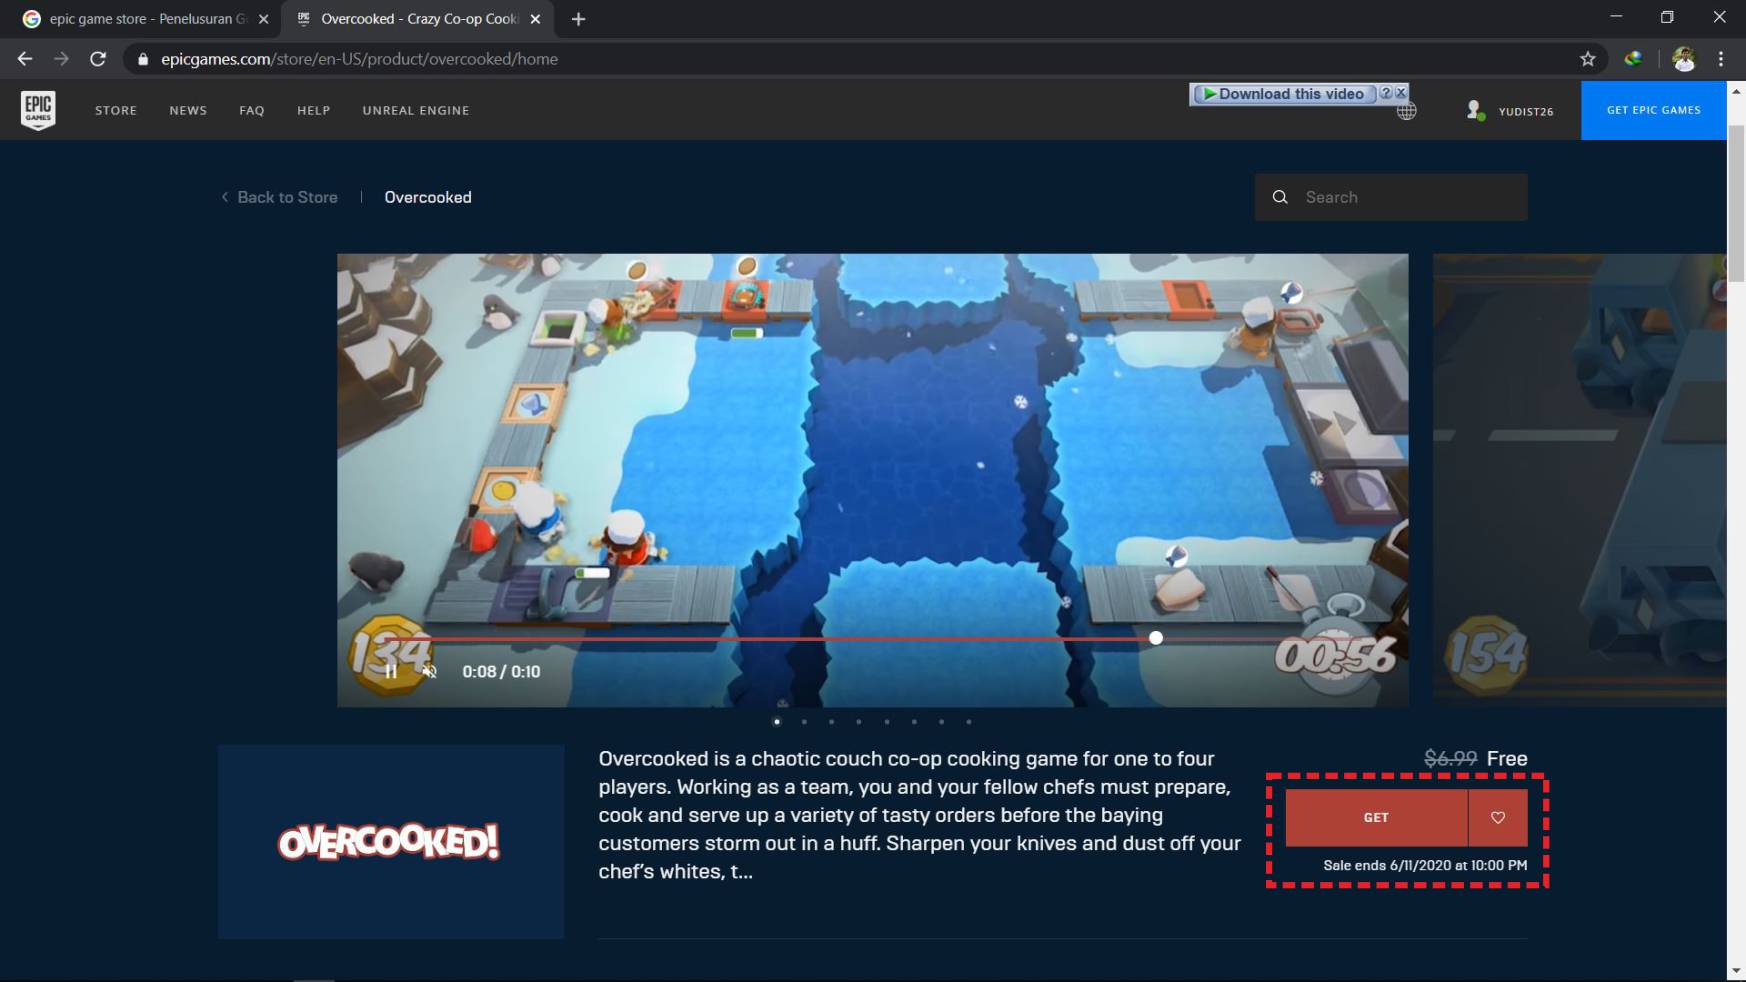Image resolution: width=1746 pixels, height=982 pixels.
Task: Click the page scrollbar down arrow
Action: tap(1736, 971)
